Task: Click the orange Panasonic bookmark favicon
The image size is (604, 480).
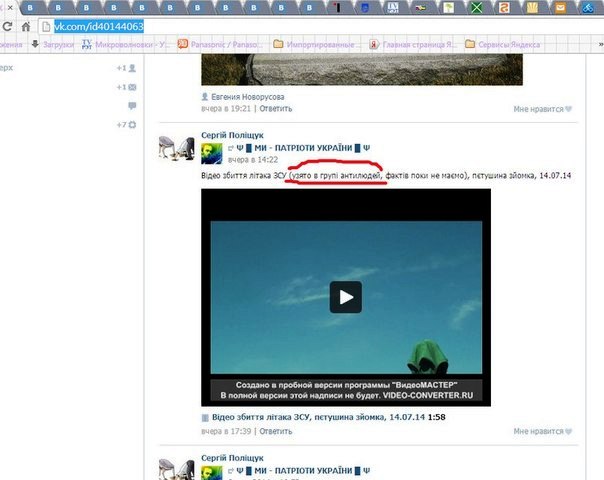Action: point(183,44)
